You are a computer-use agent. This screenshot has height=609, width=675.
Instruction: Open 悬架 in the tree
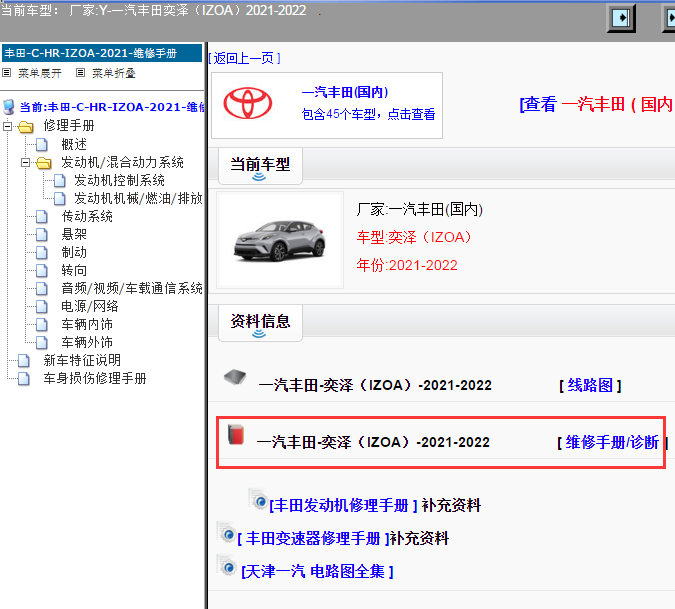coord(74,235)
